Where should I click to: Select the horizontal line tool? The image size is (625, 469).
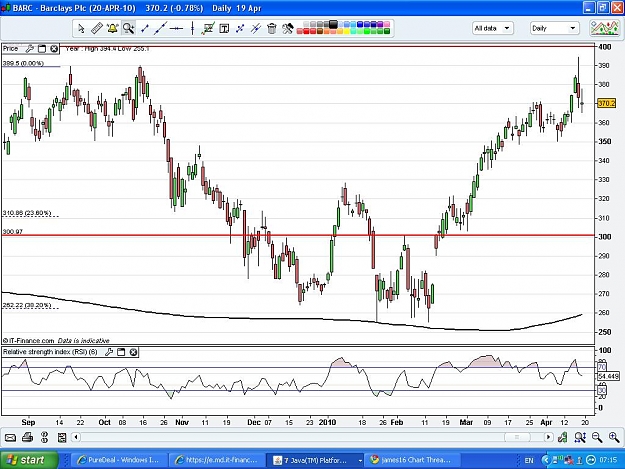(x=176, y=28)
